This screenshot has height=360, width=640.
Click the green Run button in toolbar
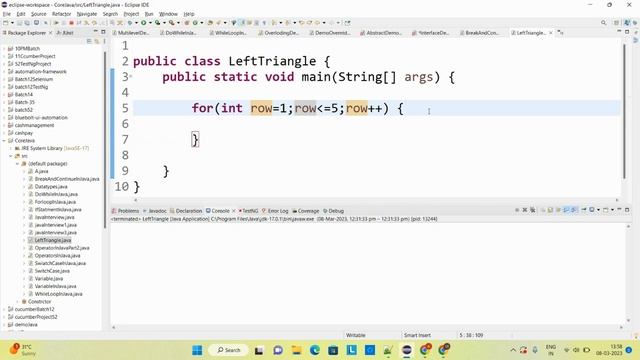(x=144, y=23)
